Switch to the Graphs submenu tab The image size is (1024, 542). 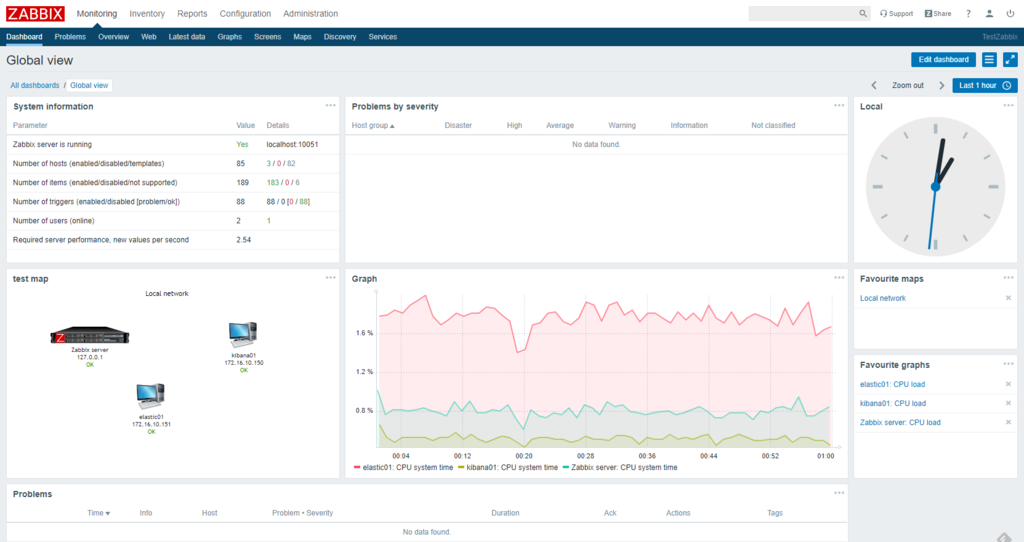229,37
